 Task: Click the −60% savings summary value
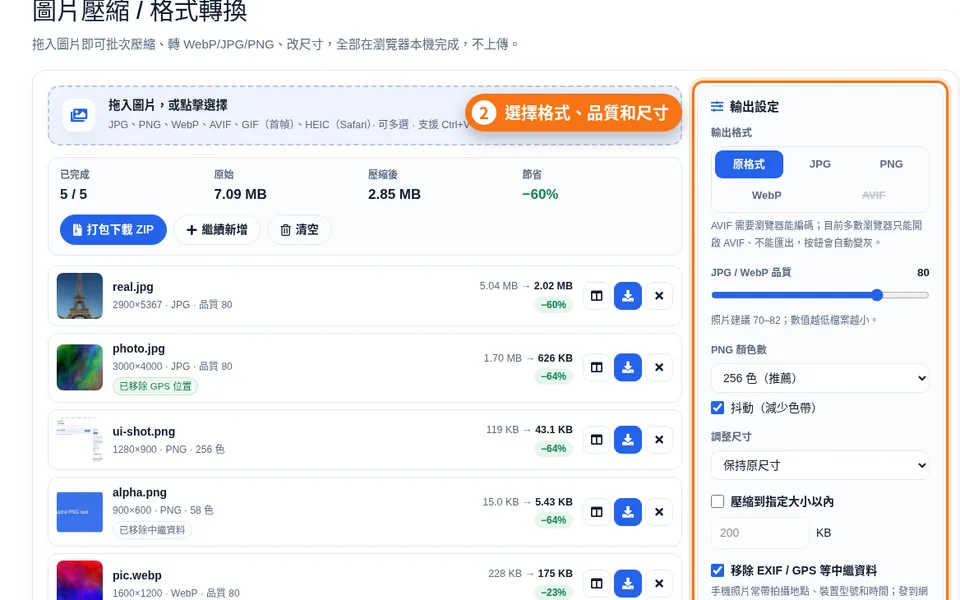[540, 195]
